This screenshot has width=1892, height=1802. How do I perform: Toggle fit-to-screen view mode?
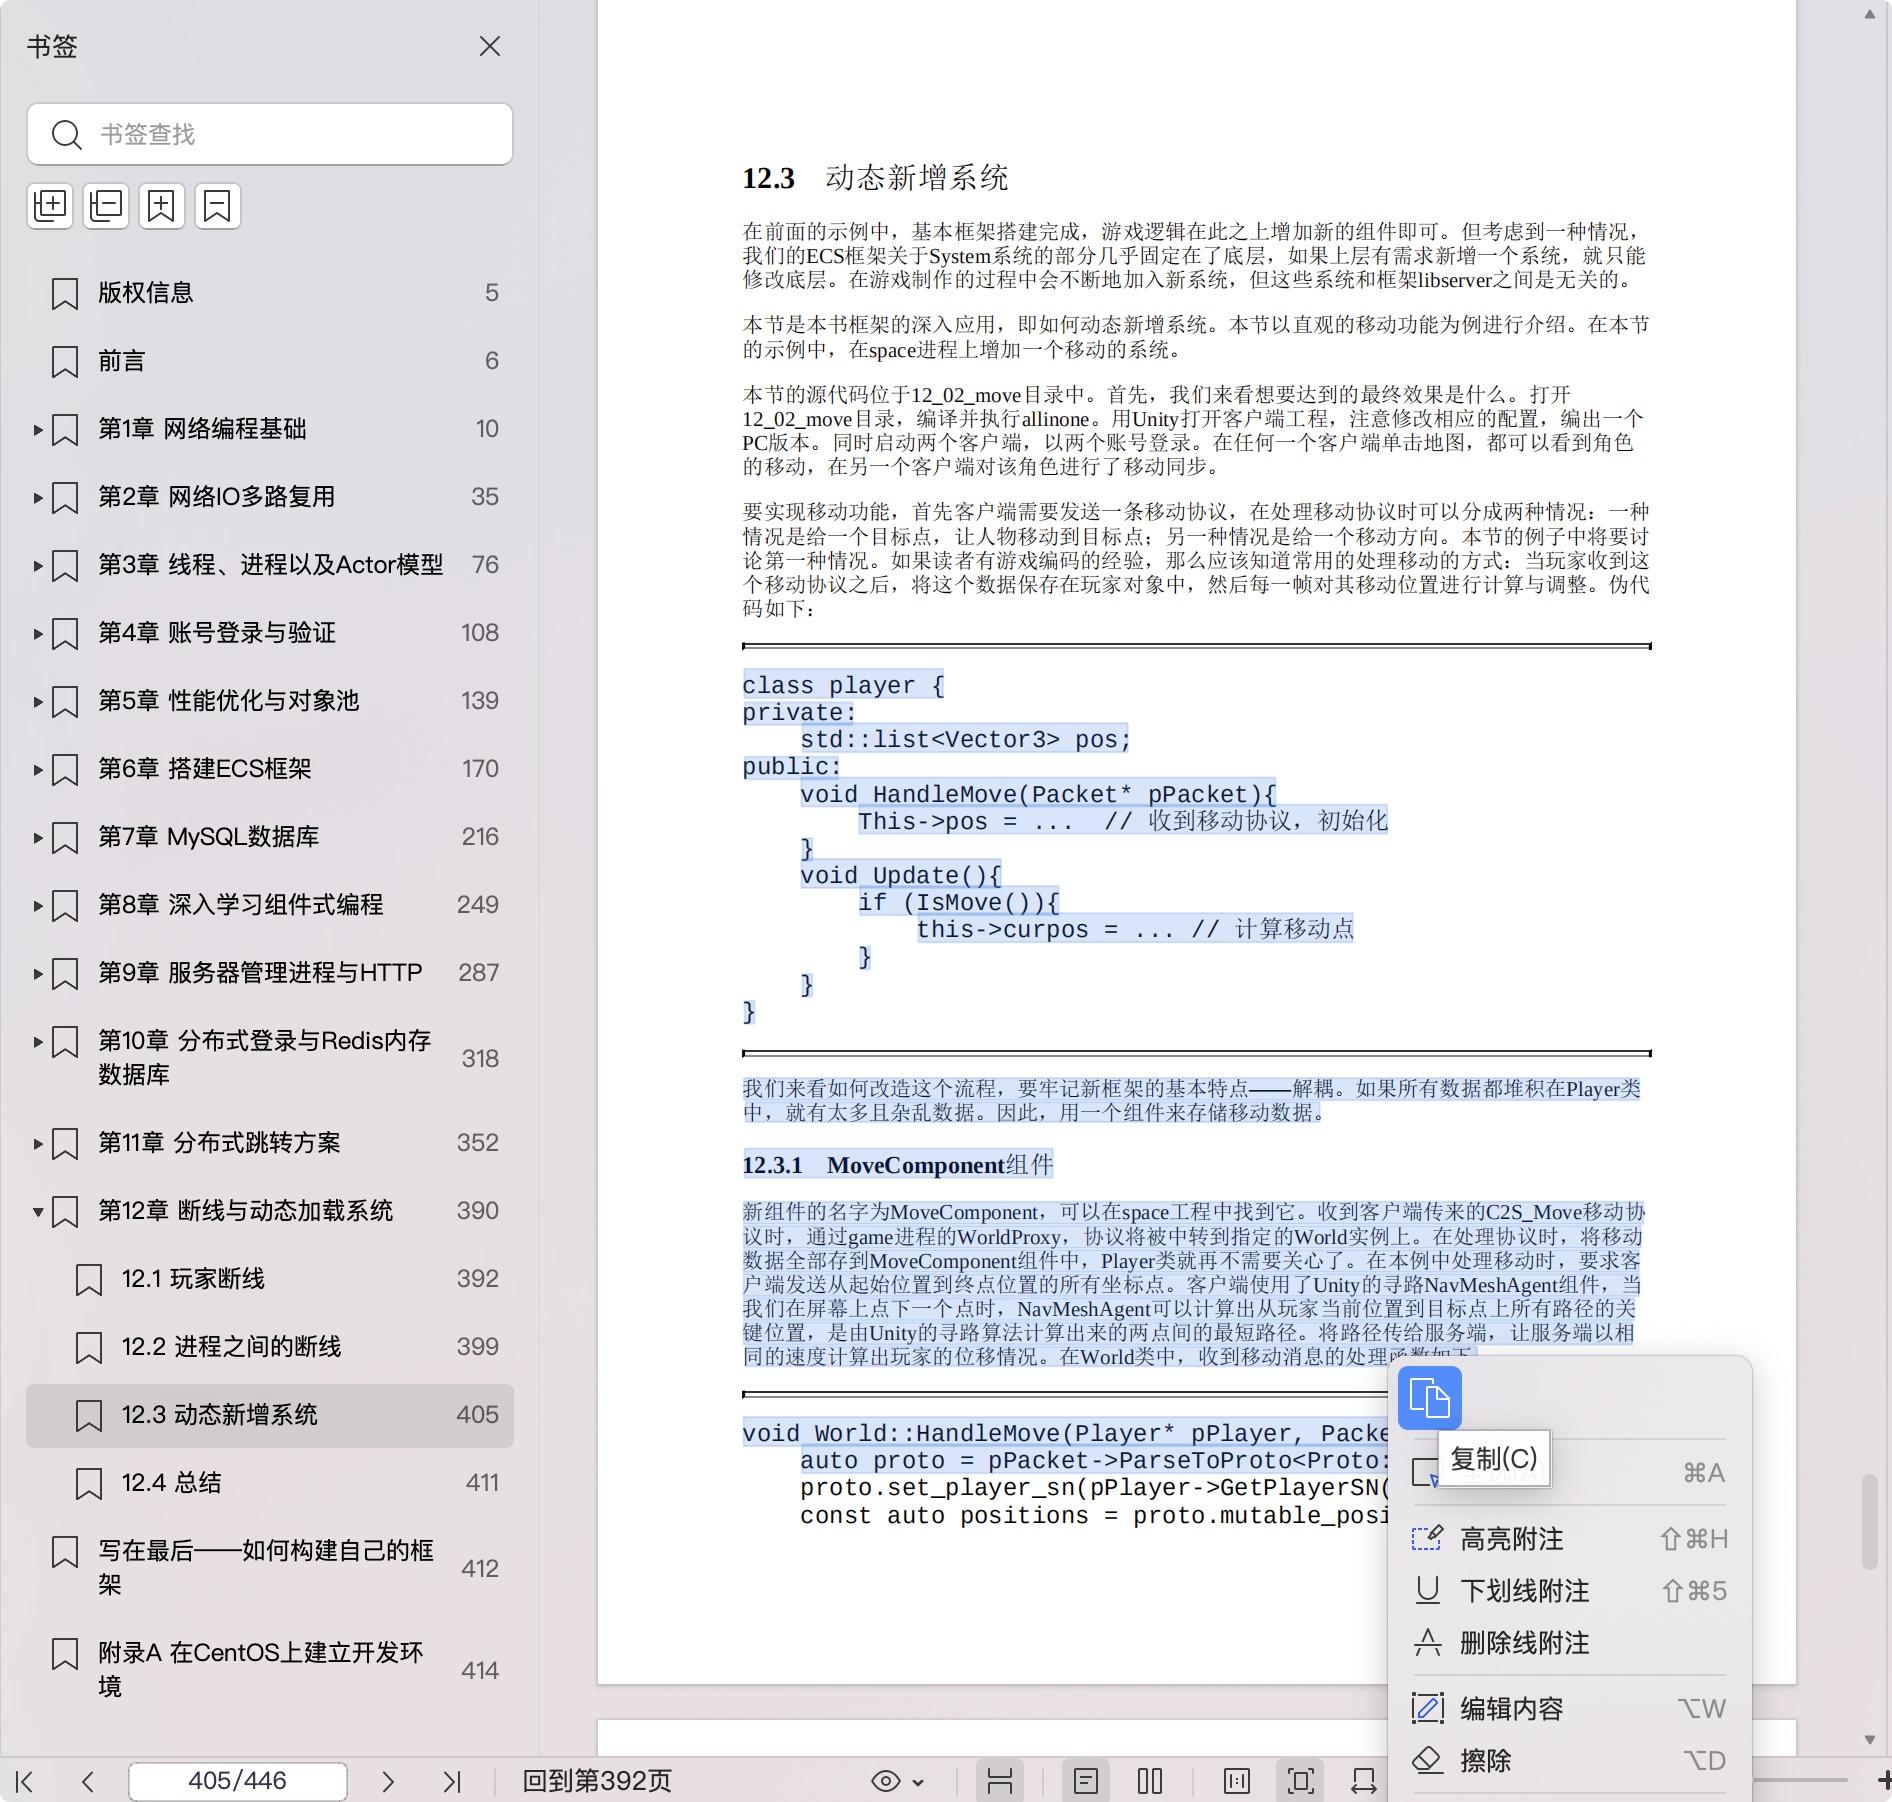pos(1300,1781)
